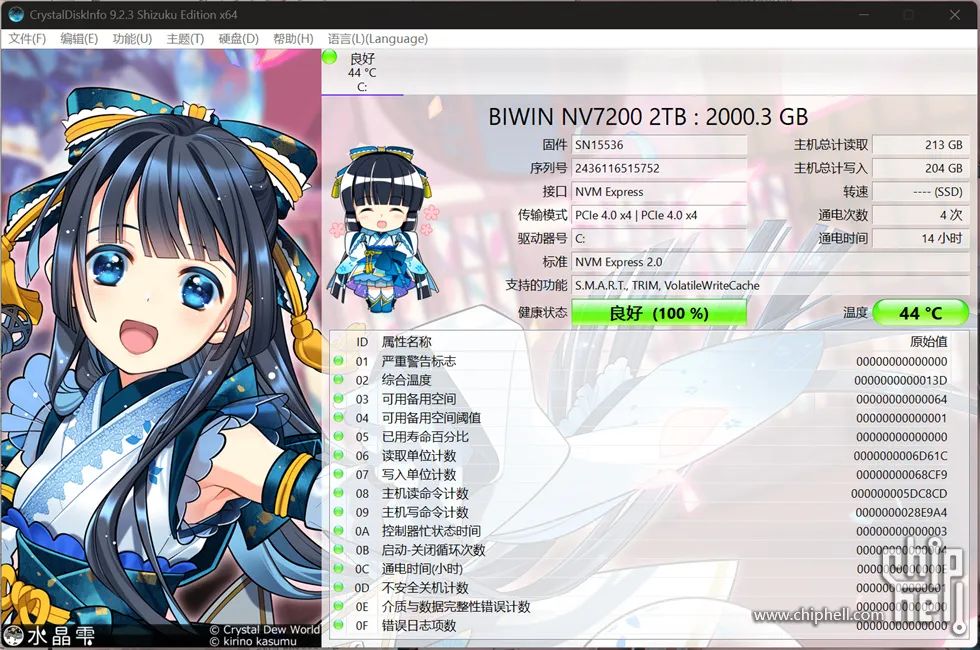This screenshot has width=980, height=650.
Task: Click the 原始值 column header
Action: coord(929,342)
